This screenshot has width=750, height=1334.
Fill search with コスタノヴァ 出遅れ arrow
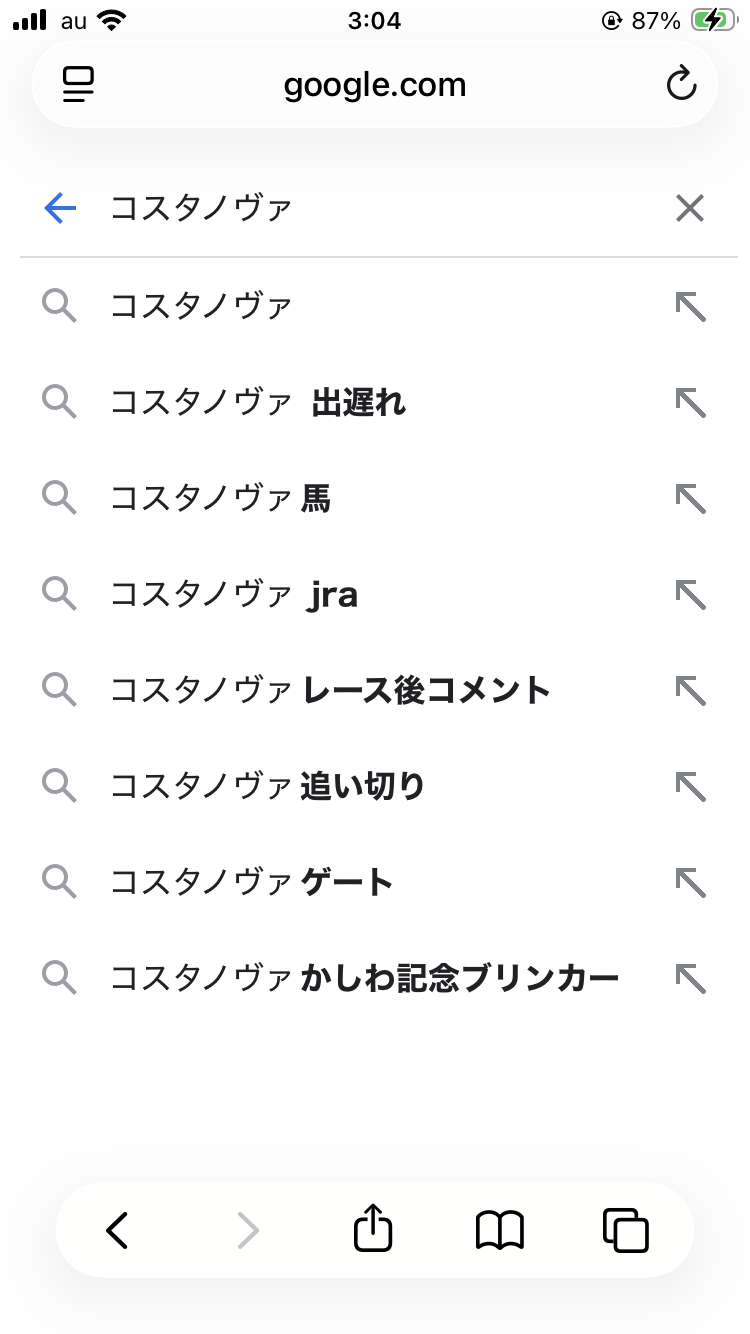[x=690, y=403]
